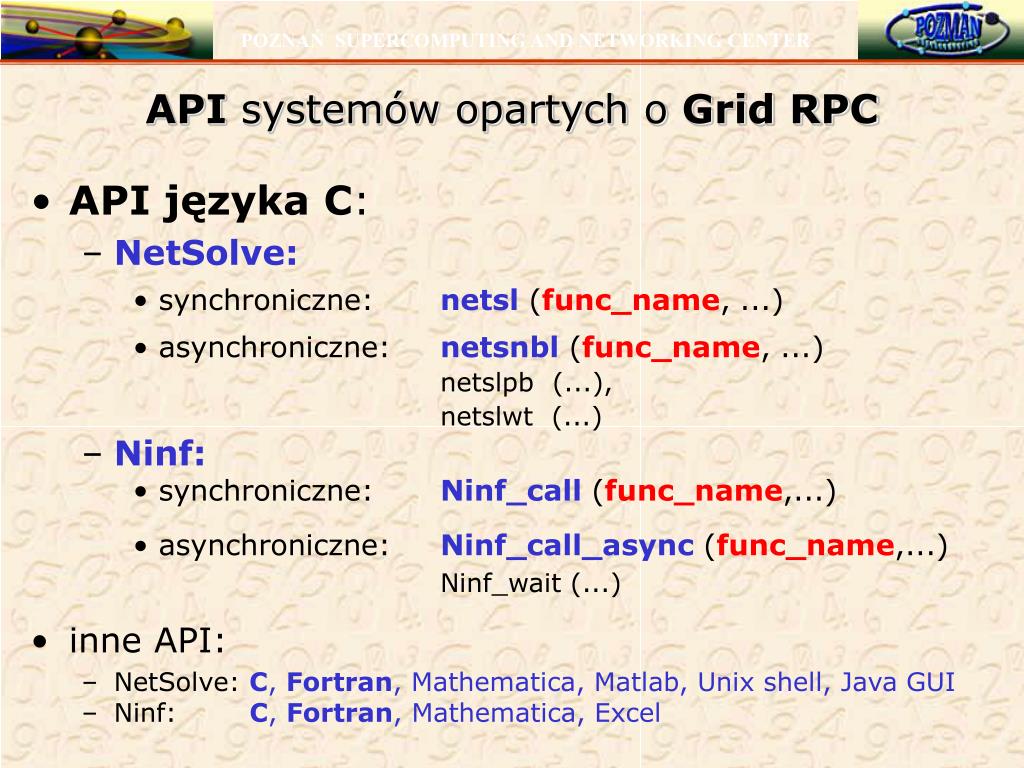Click the "Ninf:" label in the inne API list

coord(145,713)
